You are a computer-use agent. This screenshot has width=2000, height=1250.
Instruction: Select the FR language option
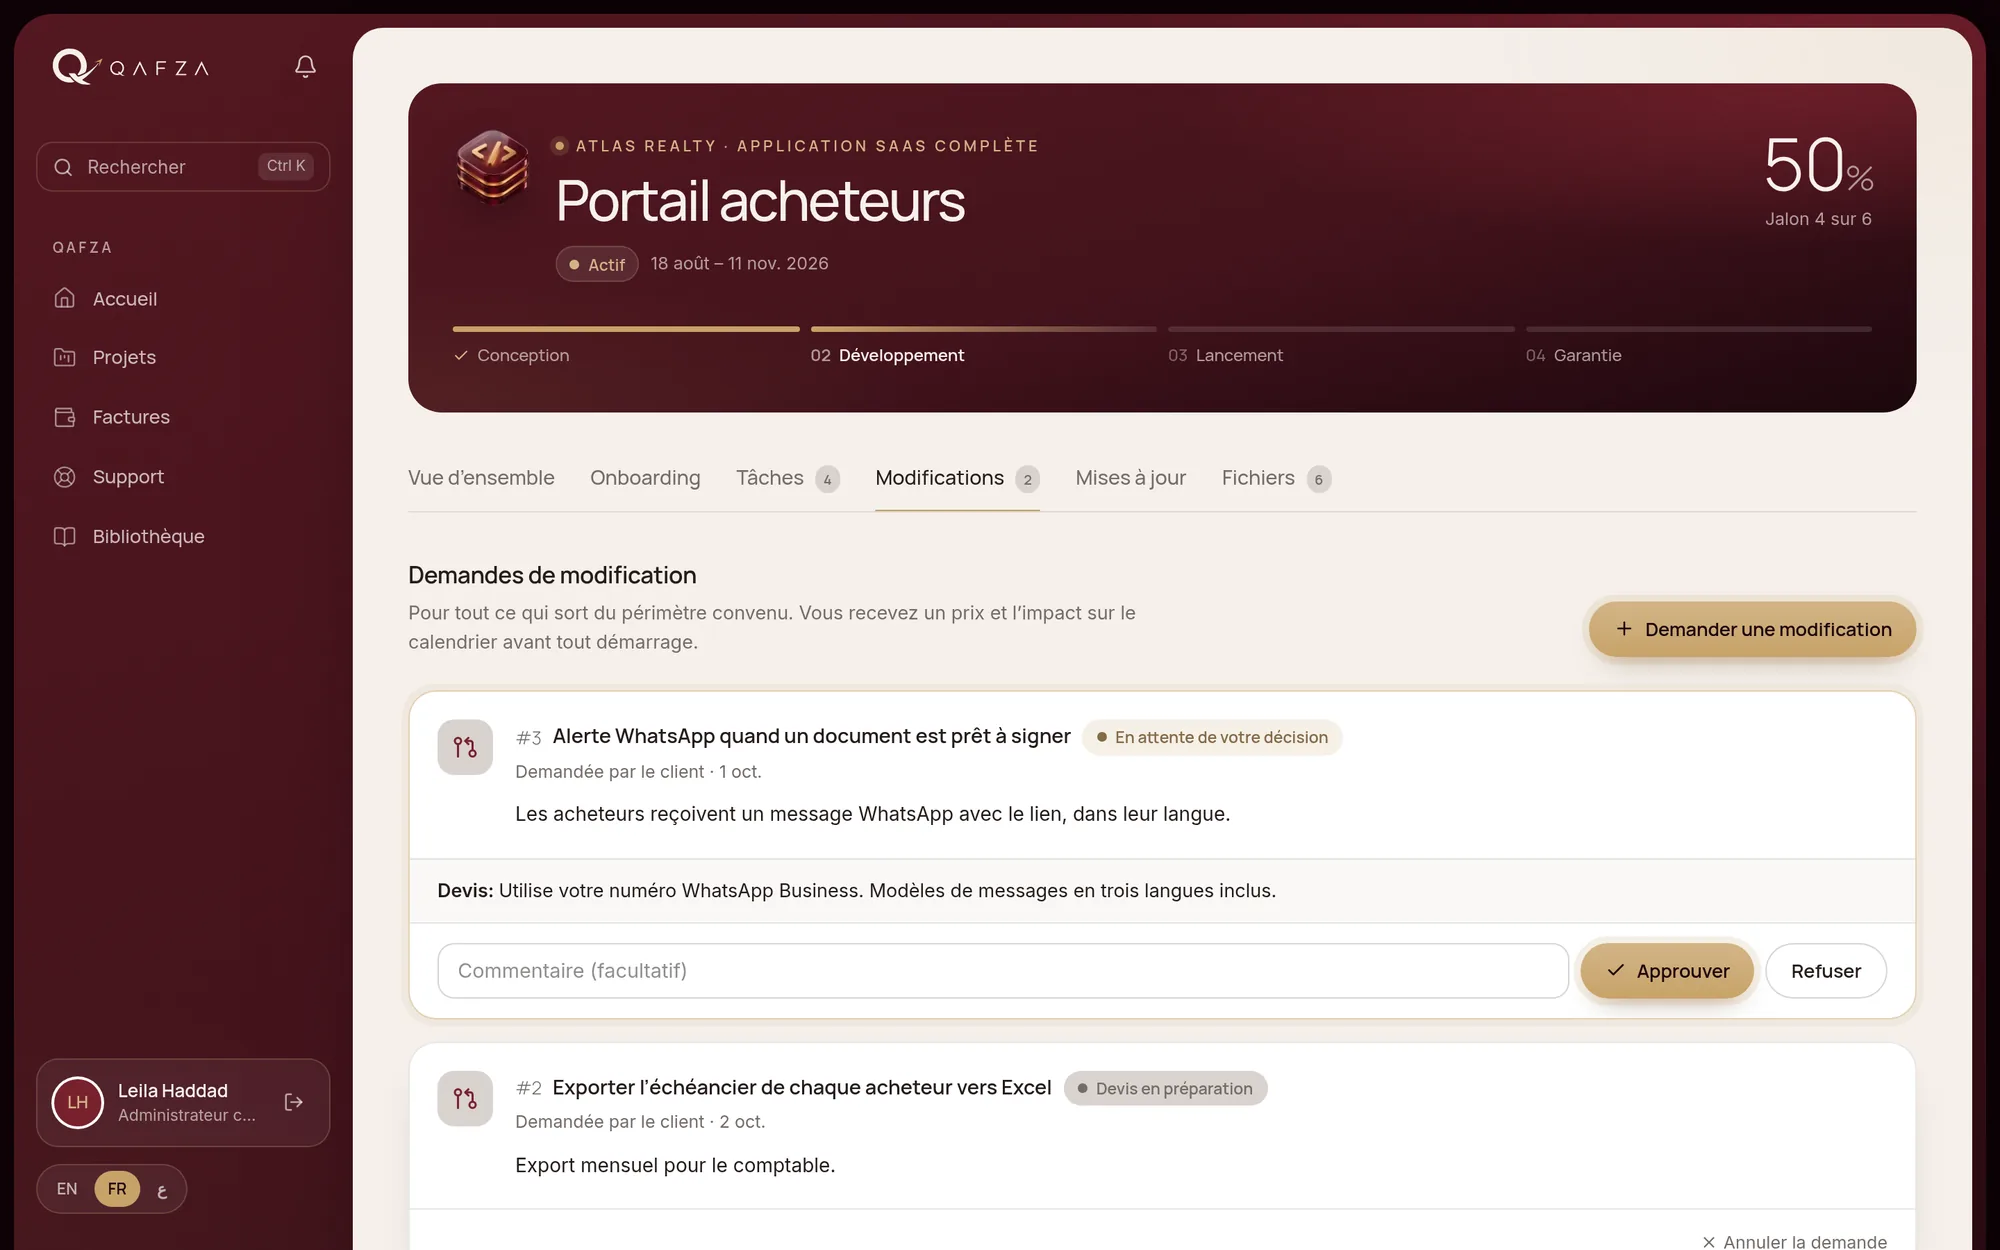point(117,1189)
